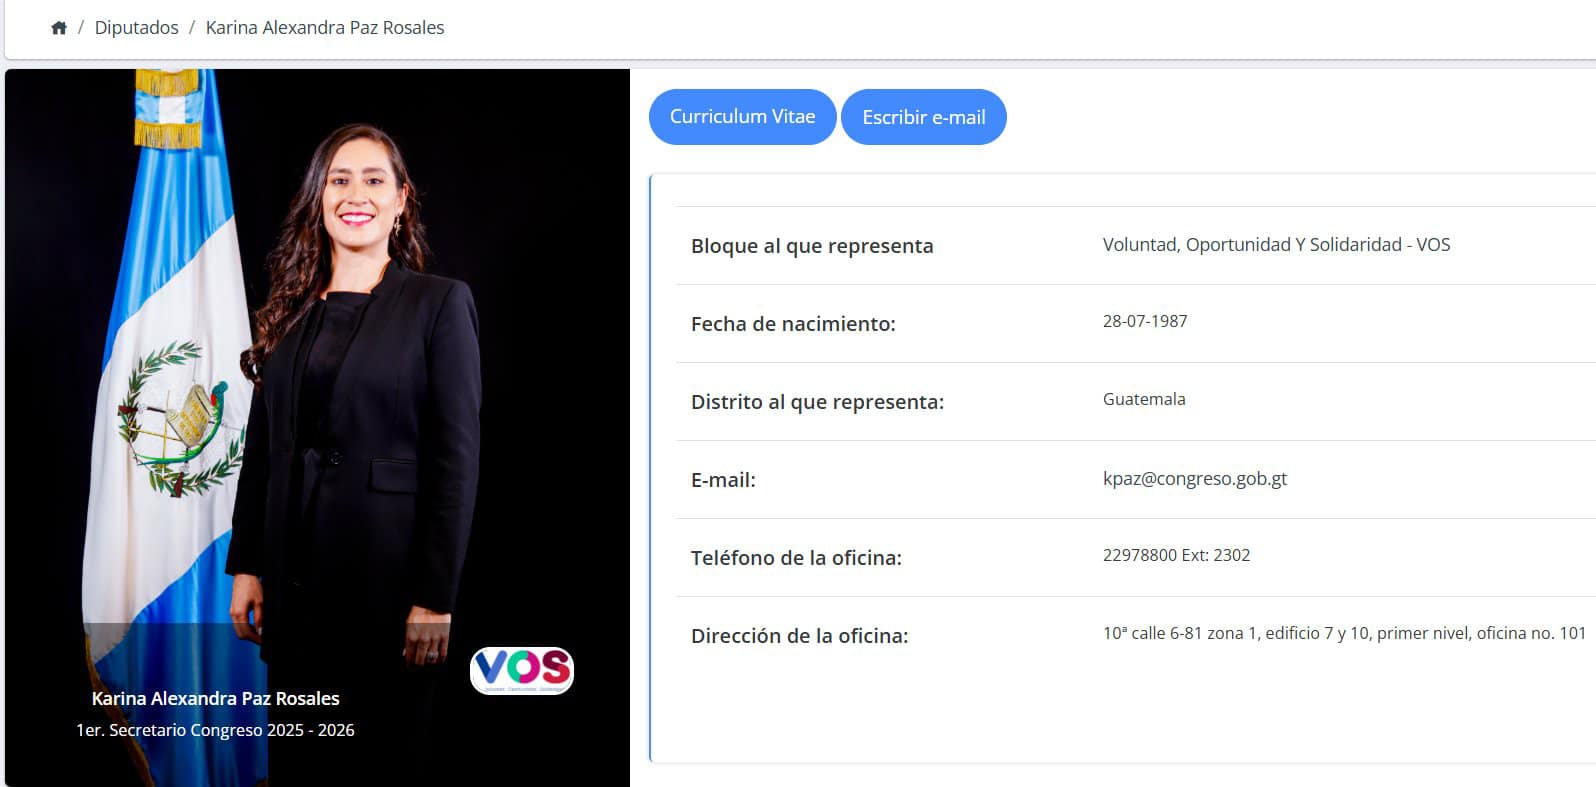The height and width of the screenshot is (787, 1596).
Task: Click the Dirección de la oficina label
Action: (799, 636)
